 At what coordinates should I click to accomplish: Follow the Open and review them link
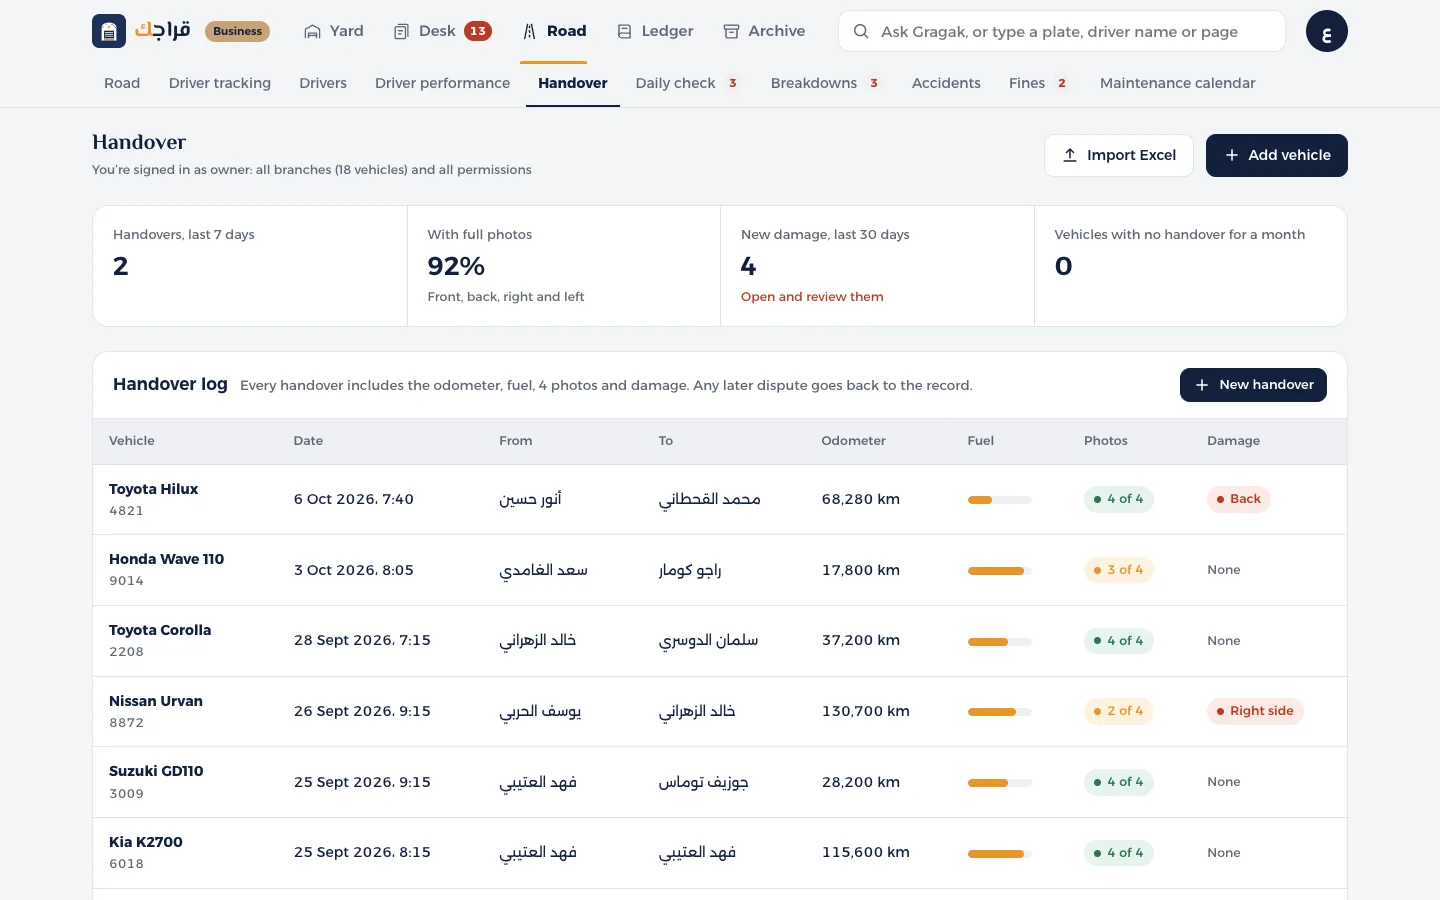click(812, 297)
